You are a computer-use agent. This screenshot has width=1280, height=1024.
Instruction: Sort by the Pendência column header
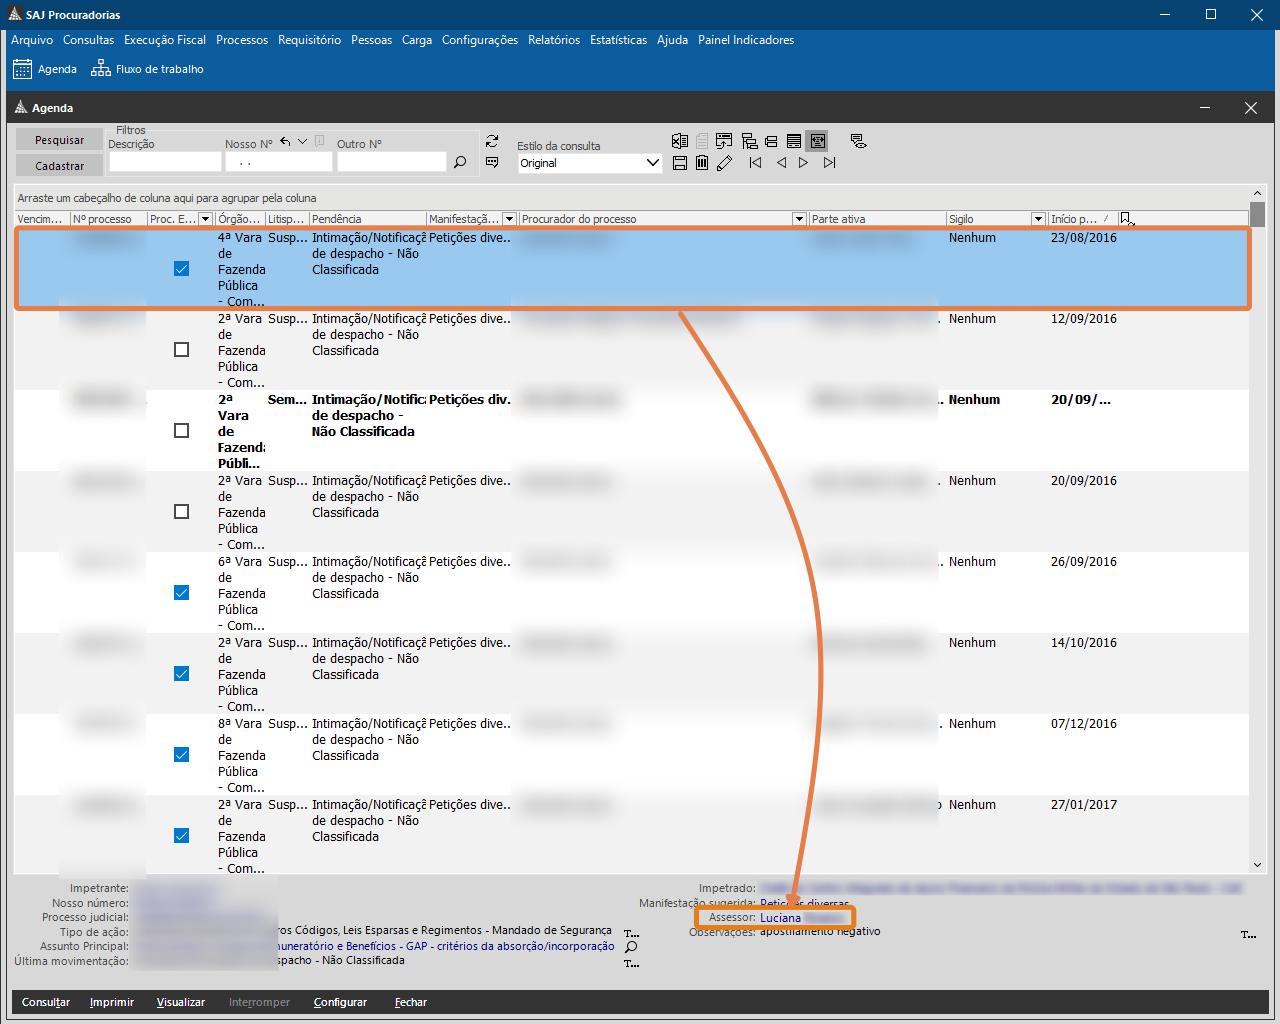coord(367,219)
